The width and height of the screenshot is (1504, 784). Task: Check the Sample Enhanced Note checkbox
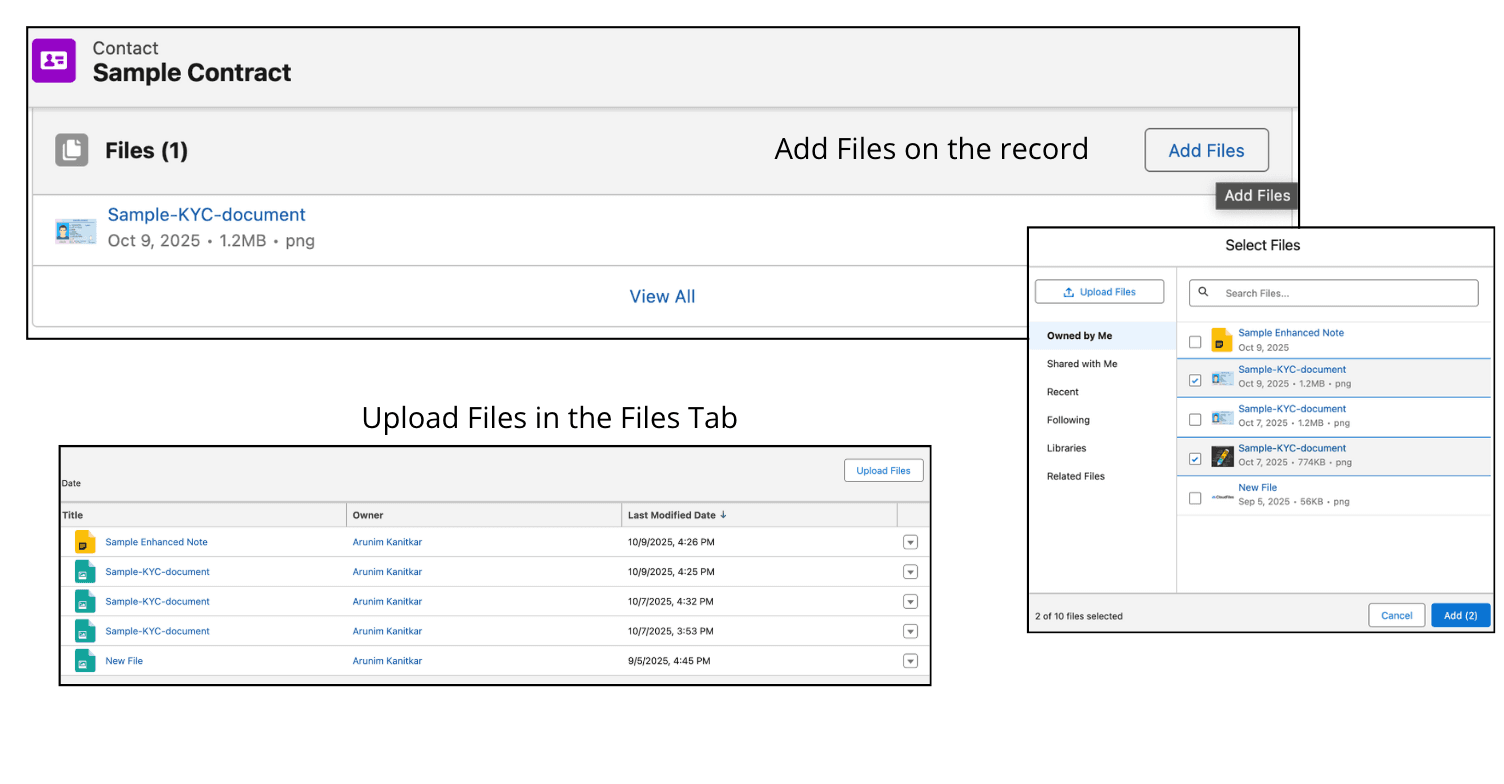coord(1194,340)
